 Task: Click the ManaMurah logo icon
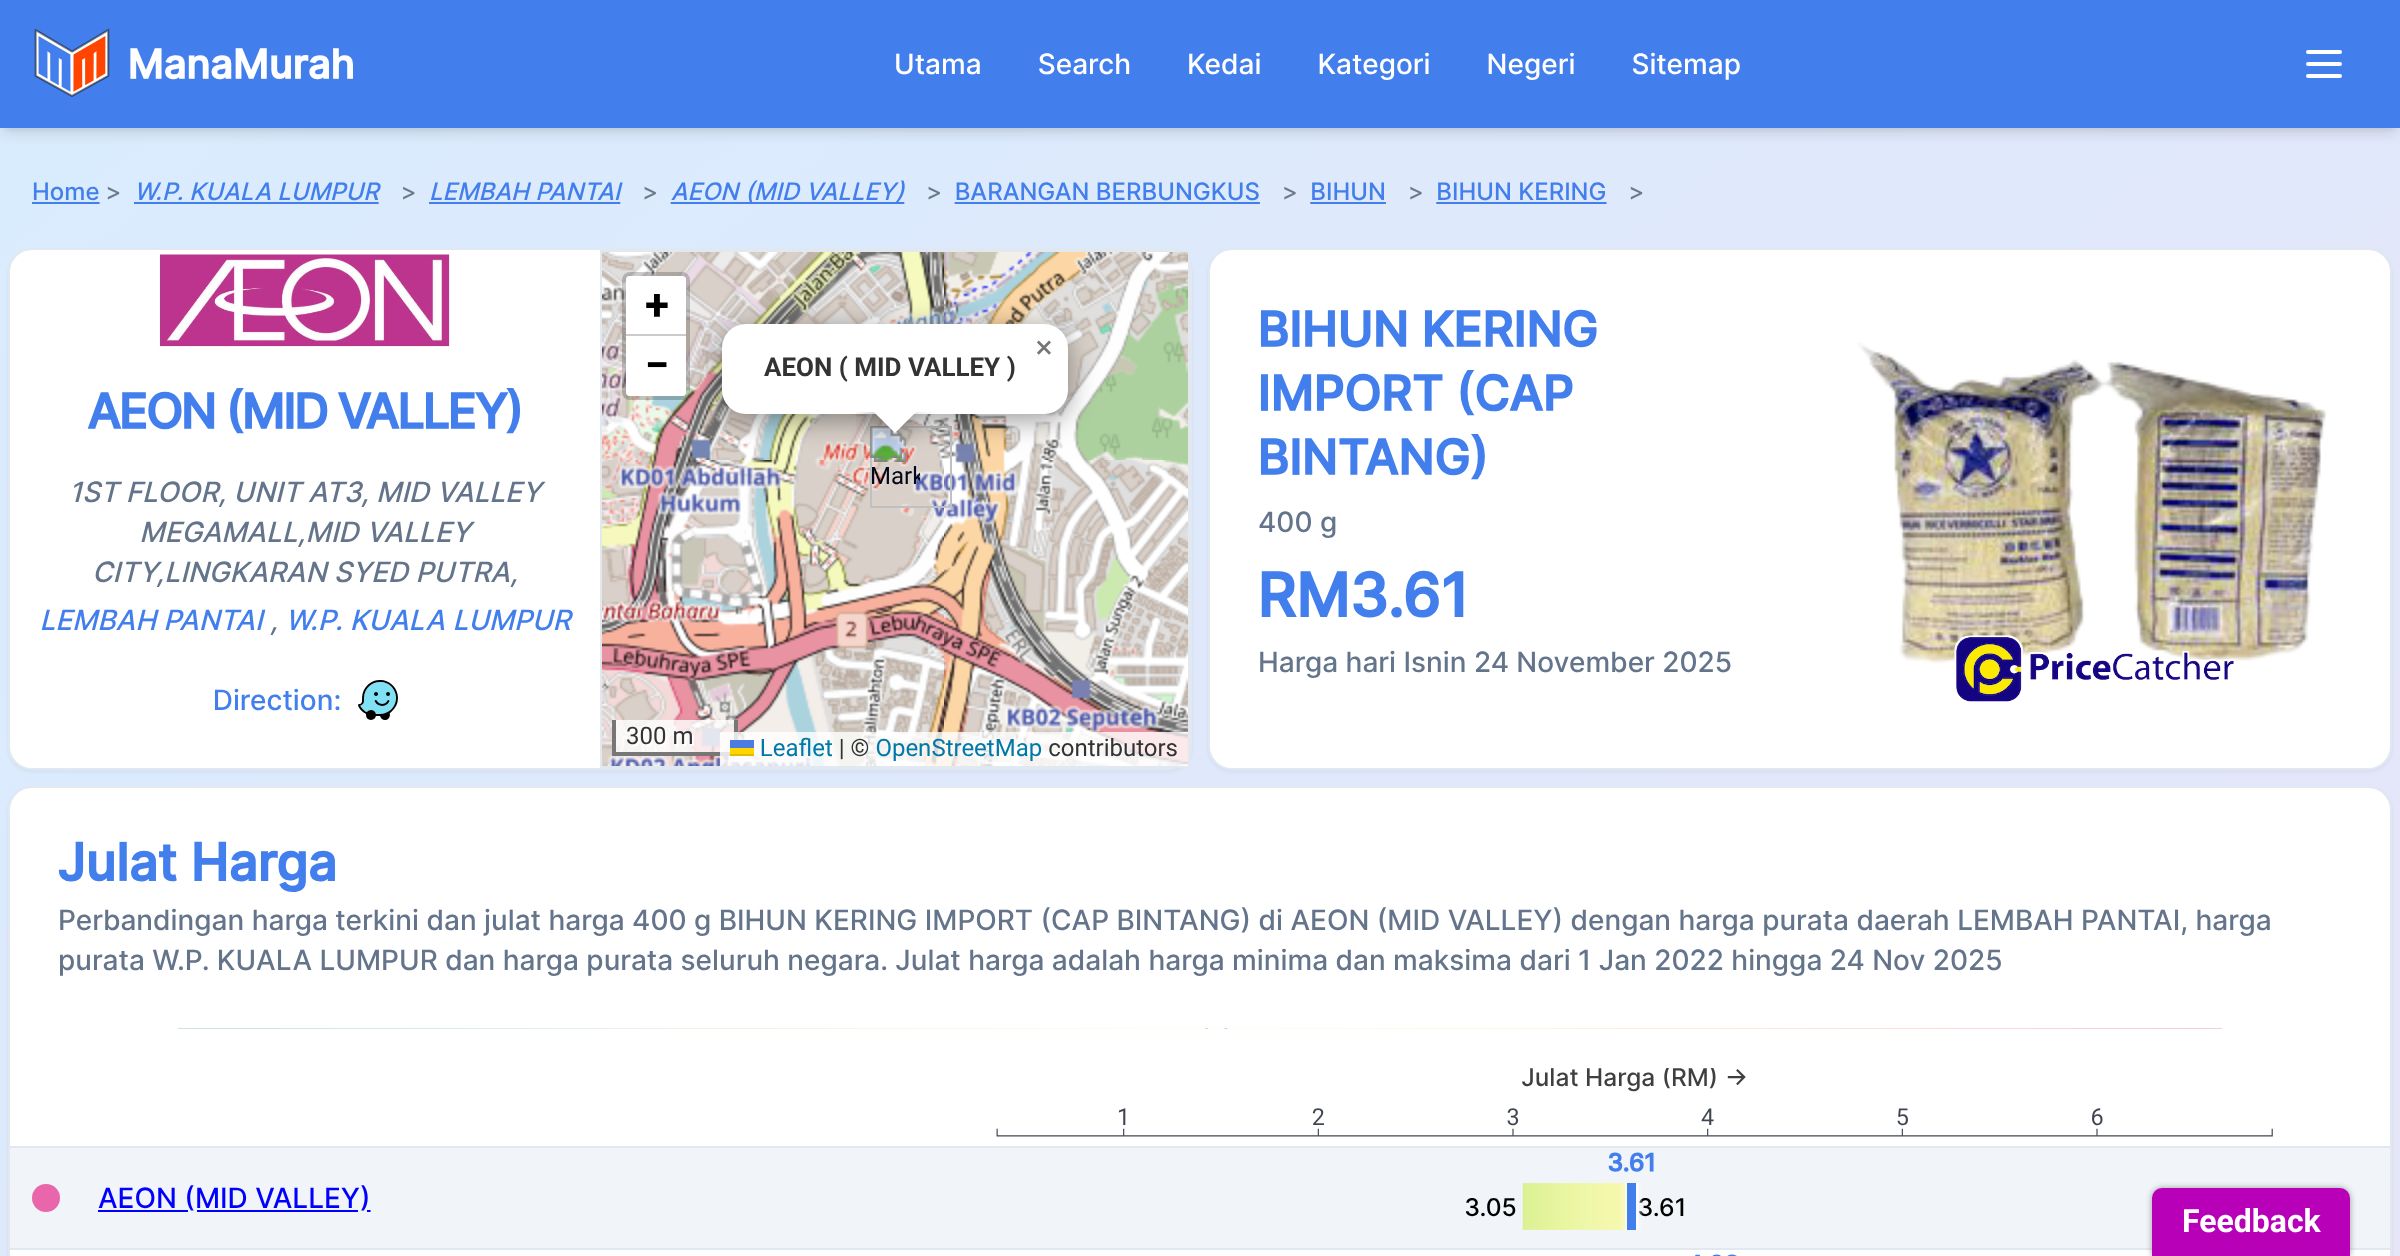(x=70, y=63)
